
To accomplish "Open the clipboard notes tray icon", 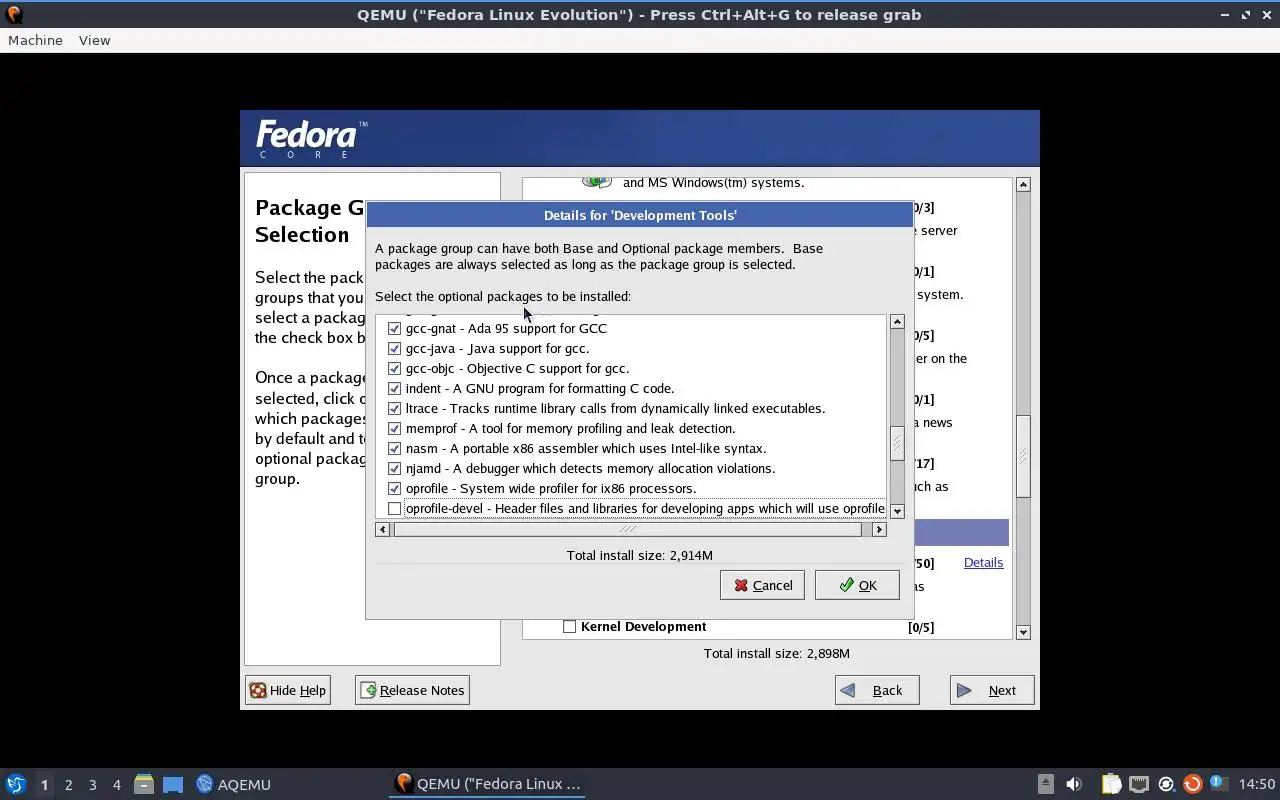I will coord(1112,784).
